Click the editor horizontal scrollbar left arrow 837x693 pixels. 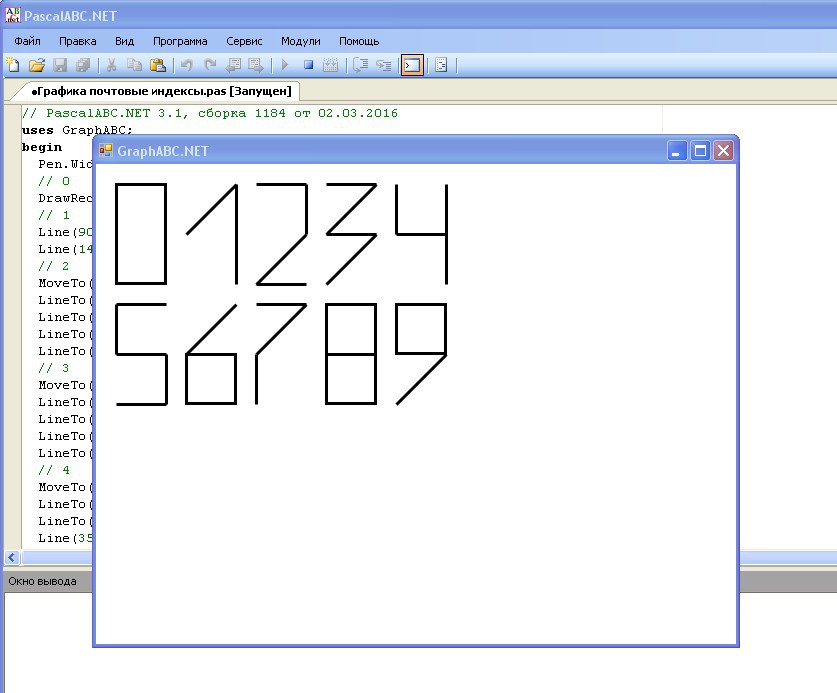tap(12, 557)
